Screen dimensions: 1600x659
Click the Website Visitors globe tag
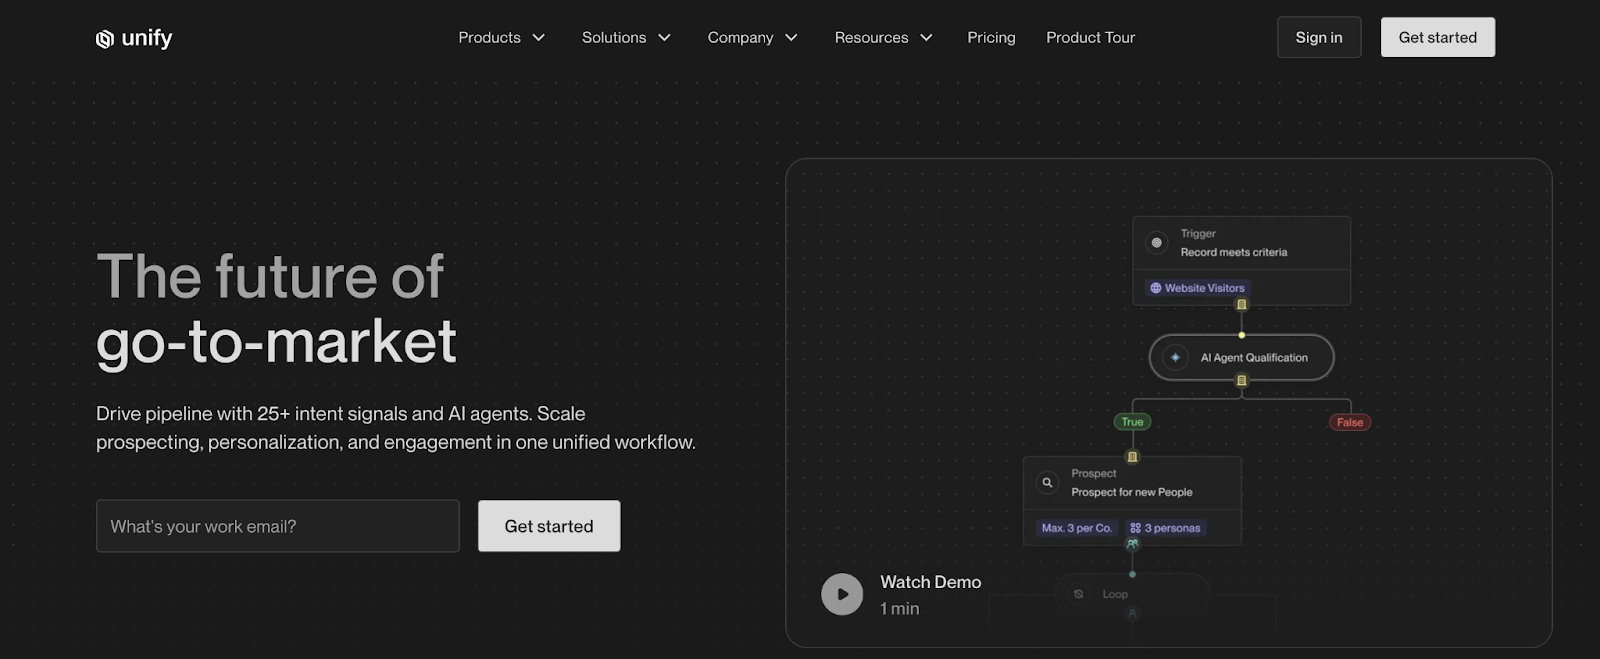pyautogui.click(x=1197, y=288)
